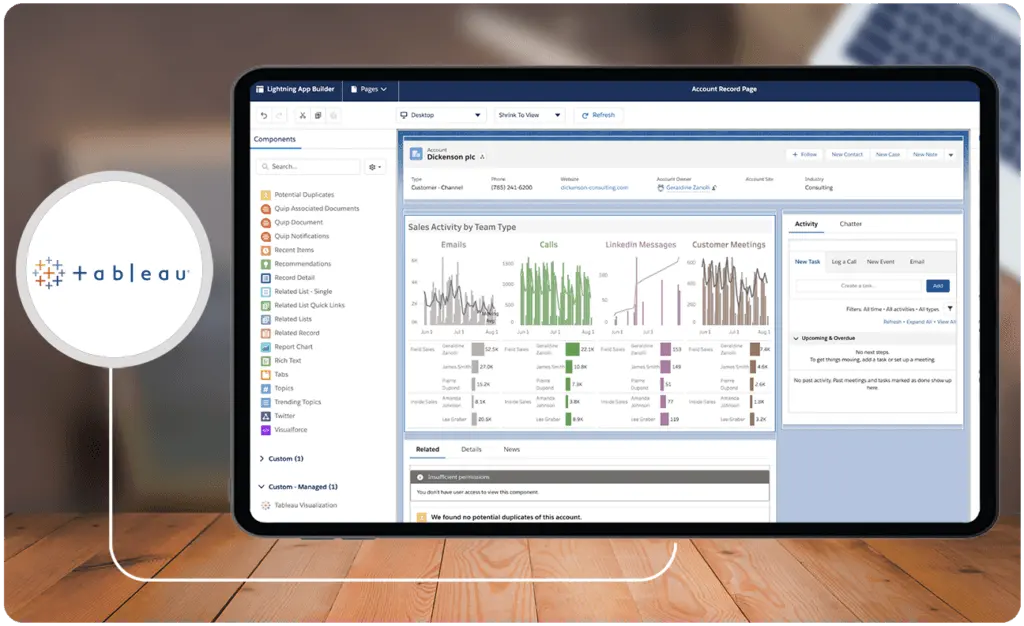Click the Dickenson plc account icon
This screenshot has width=1024, height=626.
point(416,155)
